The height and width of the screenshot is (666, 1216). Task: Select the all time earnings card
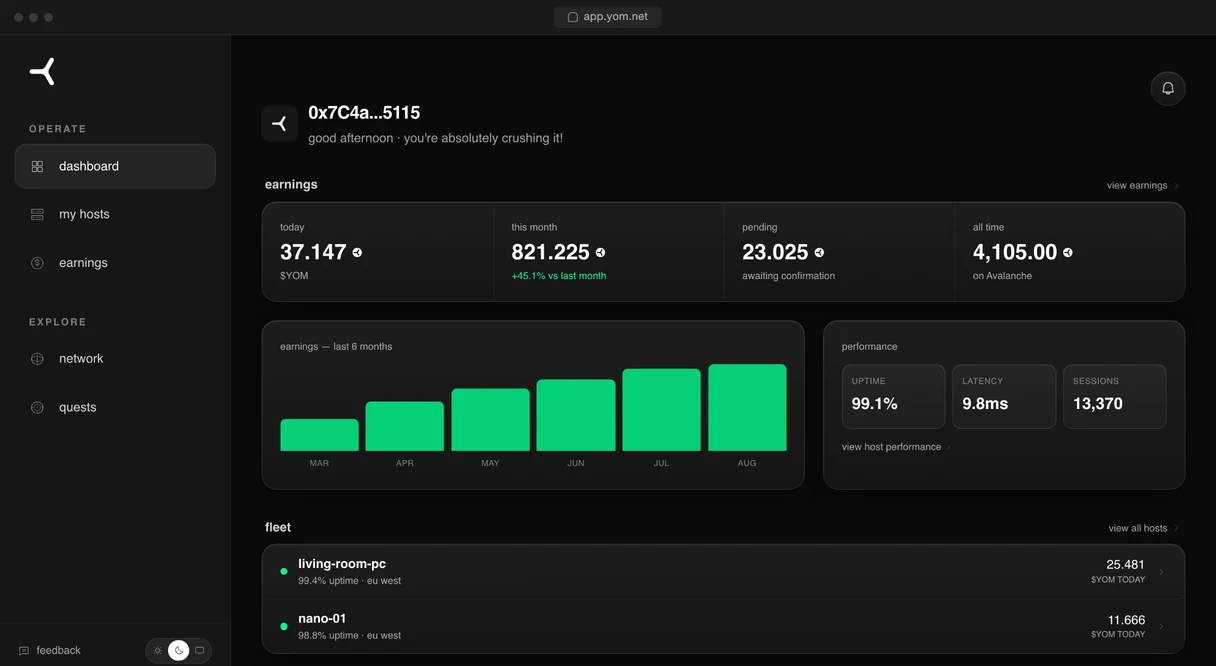coord(1070,252)
